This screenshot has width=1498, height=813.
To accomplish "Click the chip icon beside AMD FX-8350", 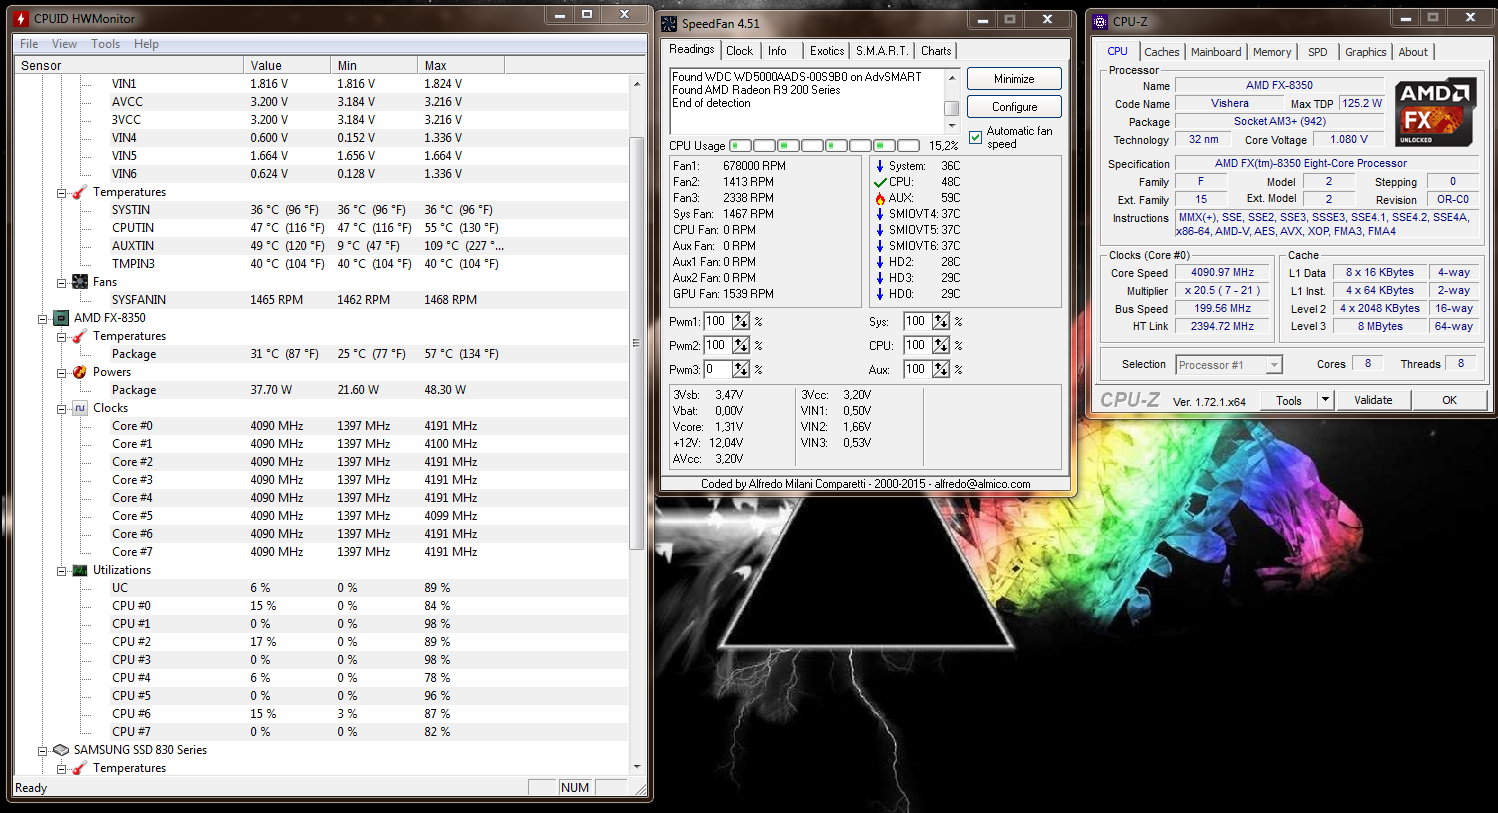I will coord(61,318).
